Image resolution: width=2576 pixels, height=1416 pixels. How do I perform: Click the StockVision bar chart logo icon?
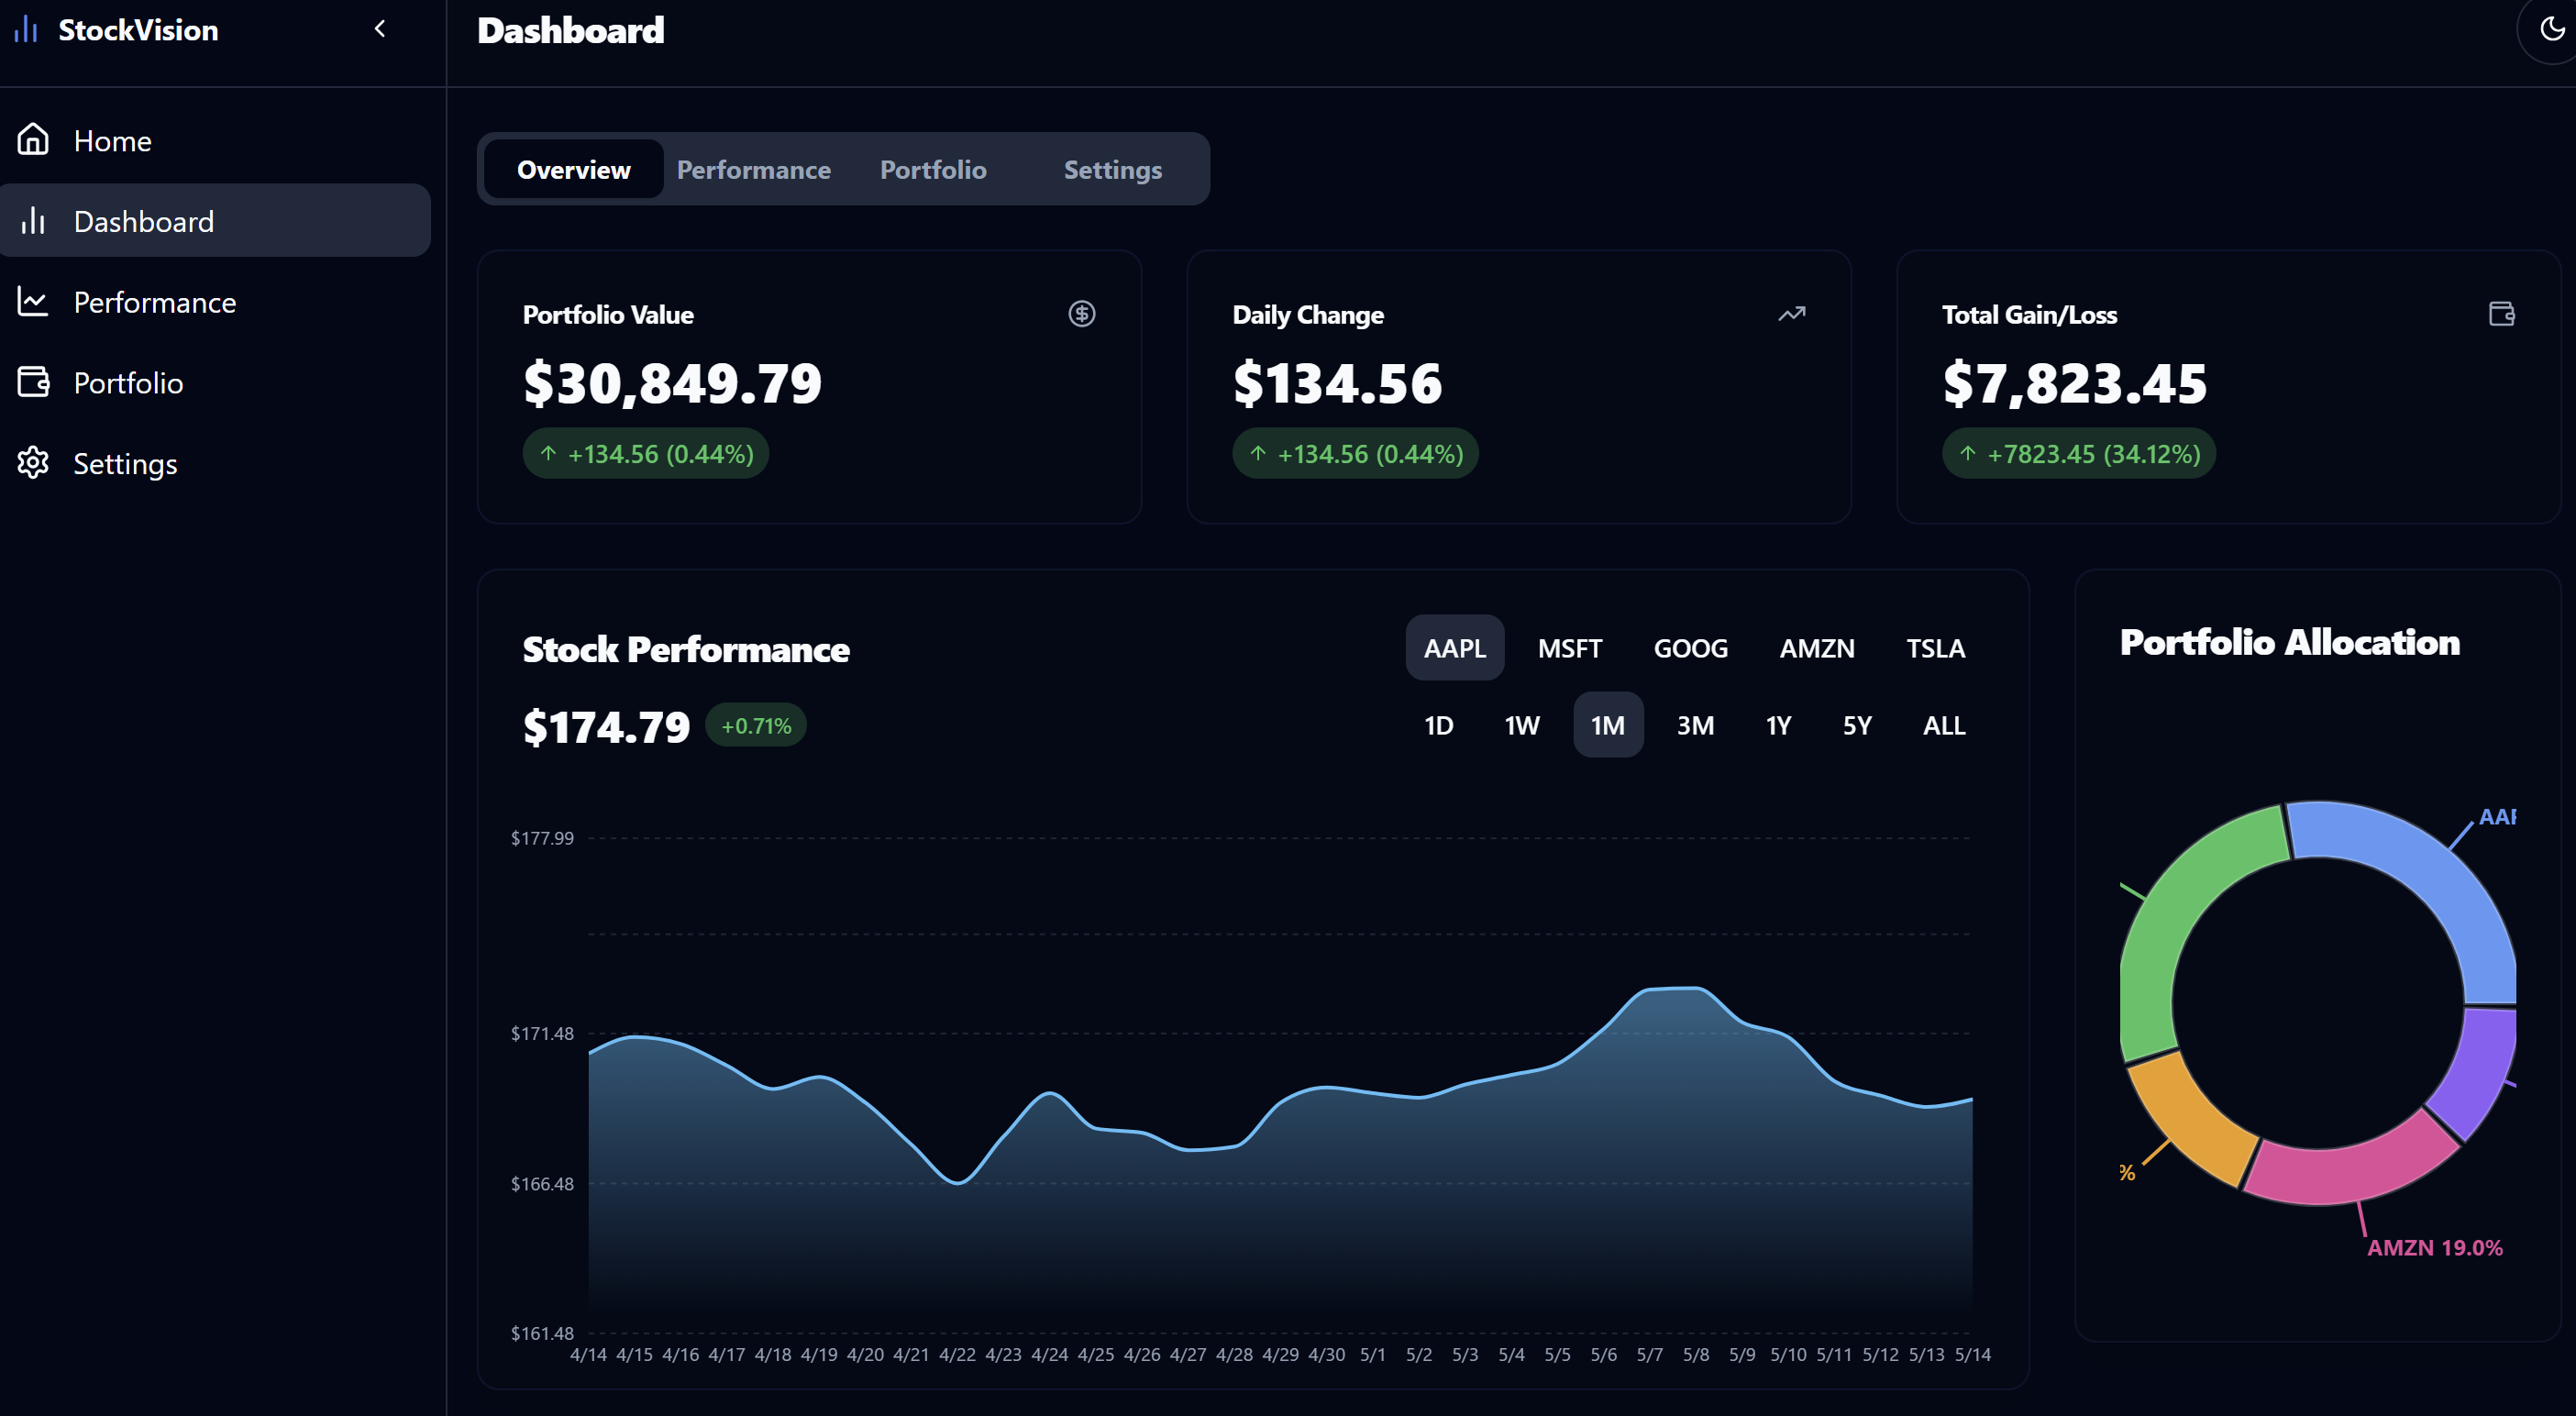26,30
